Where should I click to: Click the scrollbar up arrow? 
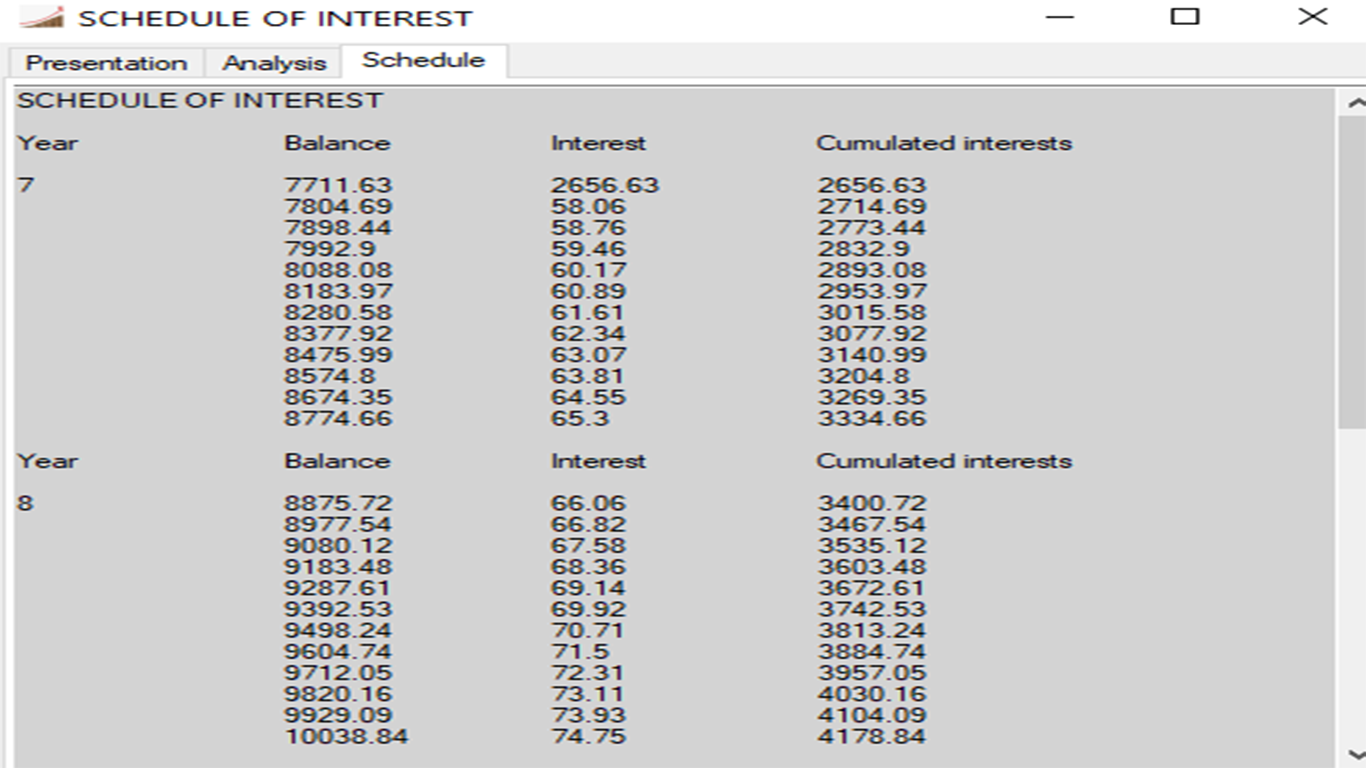coord(1355,102)
